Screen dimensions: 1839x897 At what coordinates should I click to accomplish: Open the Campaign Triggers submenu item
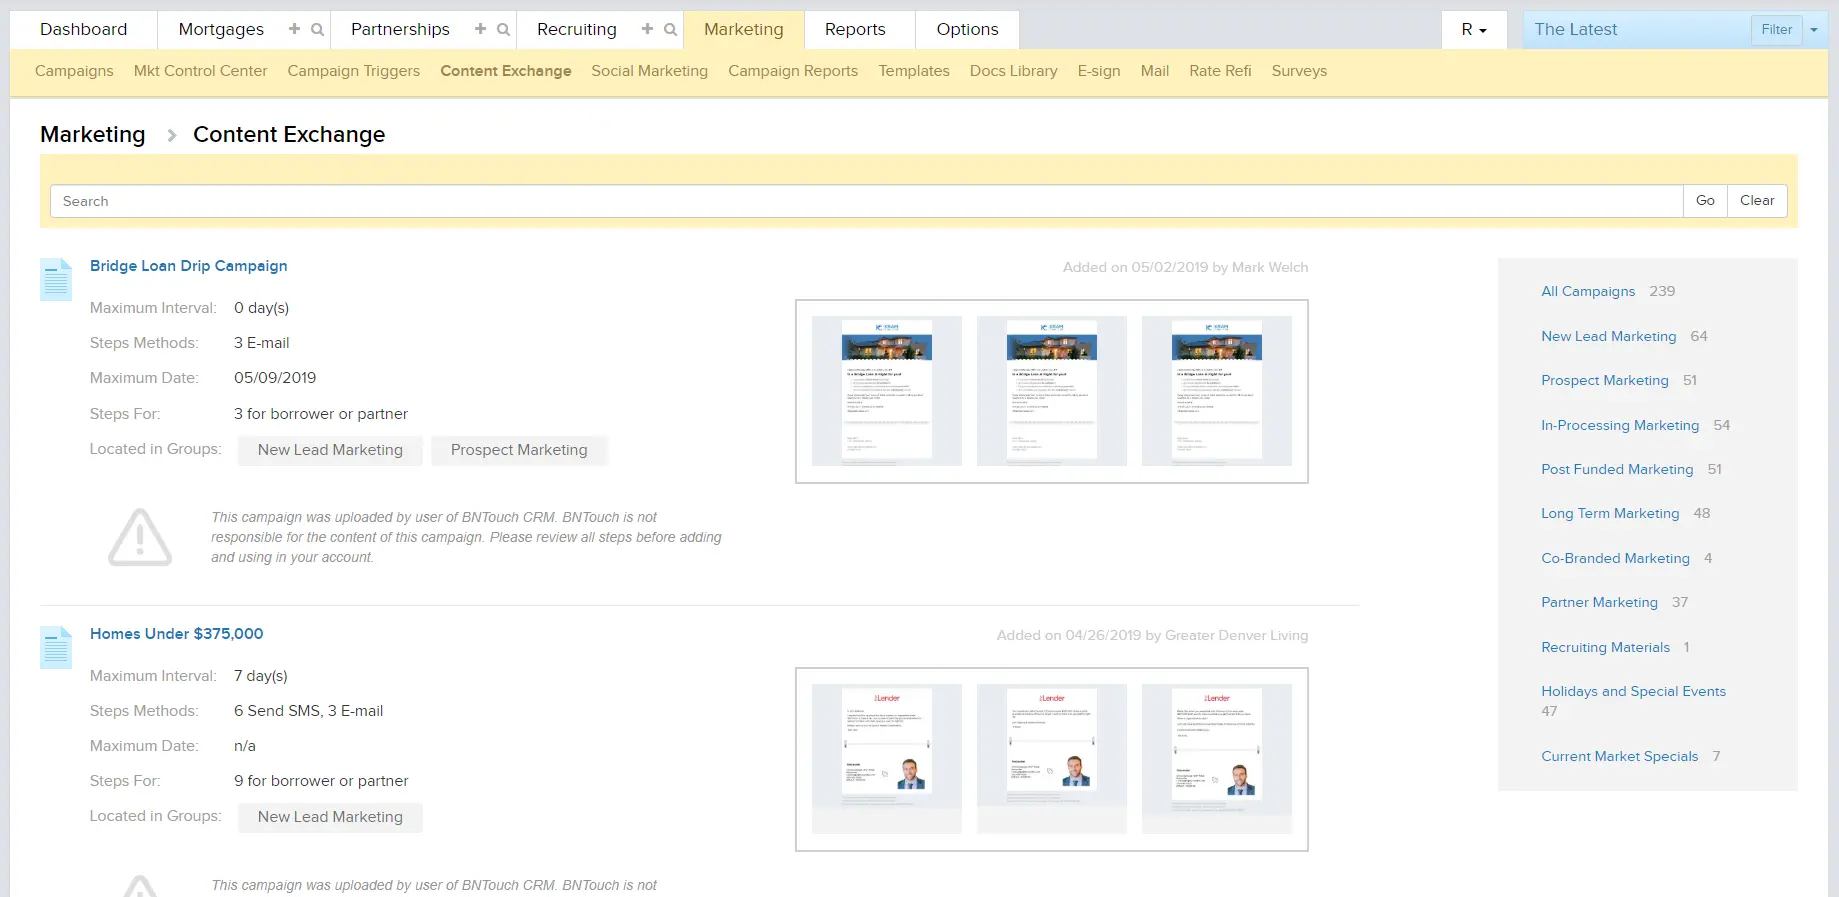pyautogui.click(x=353, y=71)
